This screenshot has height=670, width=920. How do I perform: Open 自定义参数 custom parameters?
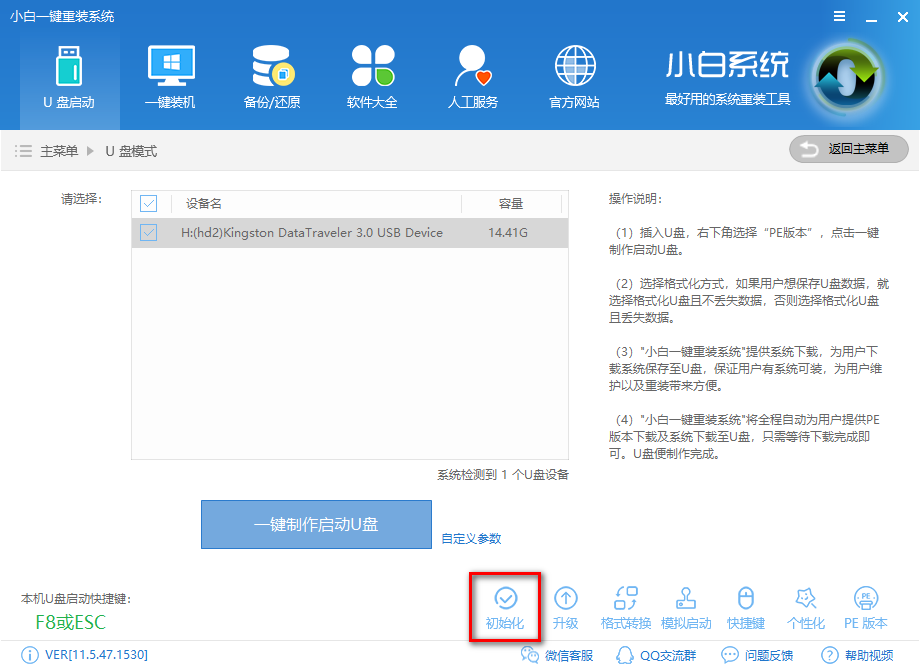[x=472, y=537]
